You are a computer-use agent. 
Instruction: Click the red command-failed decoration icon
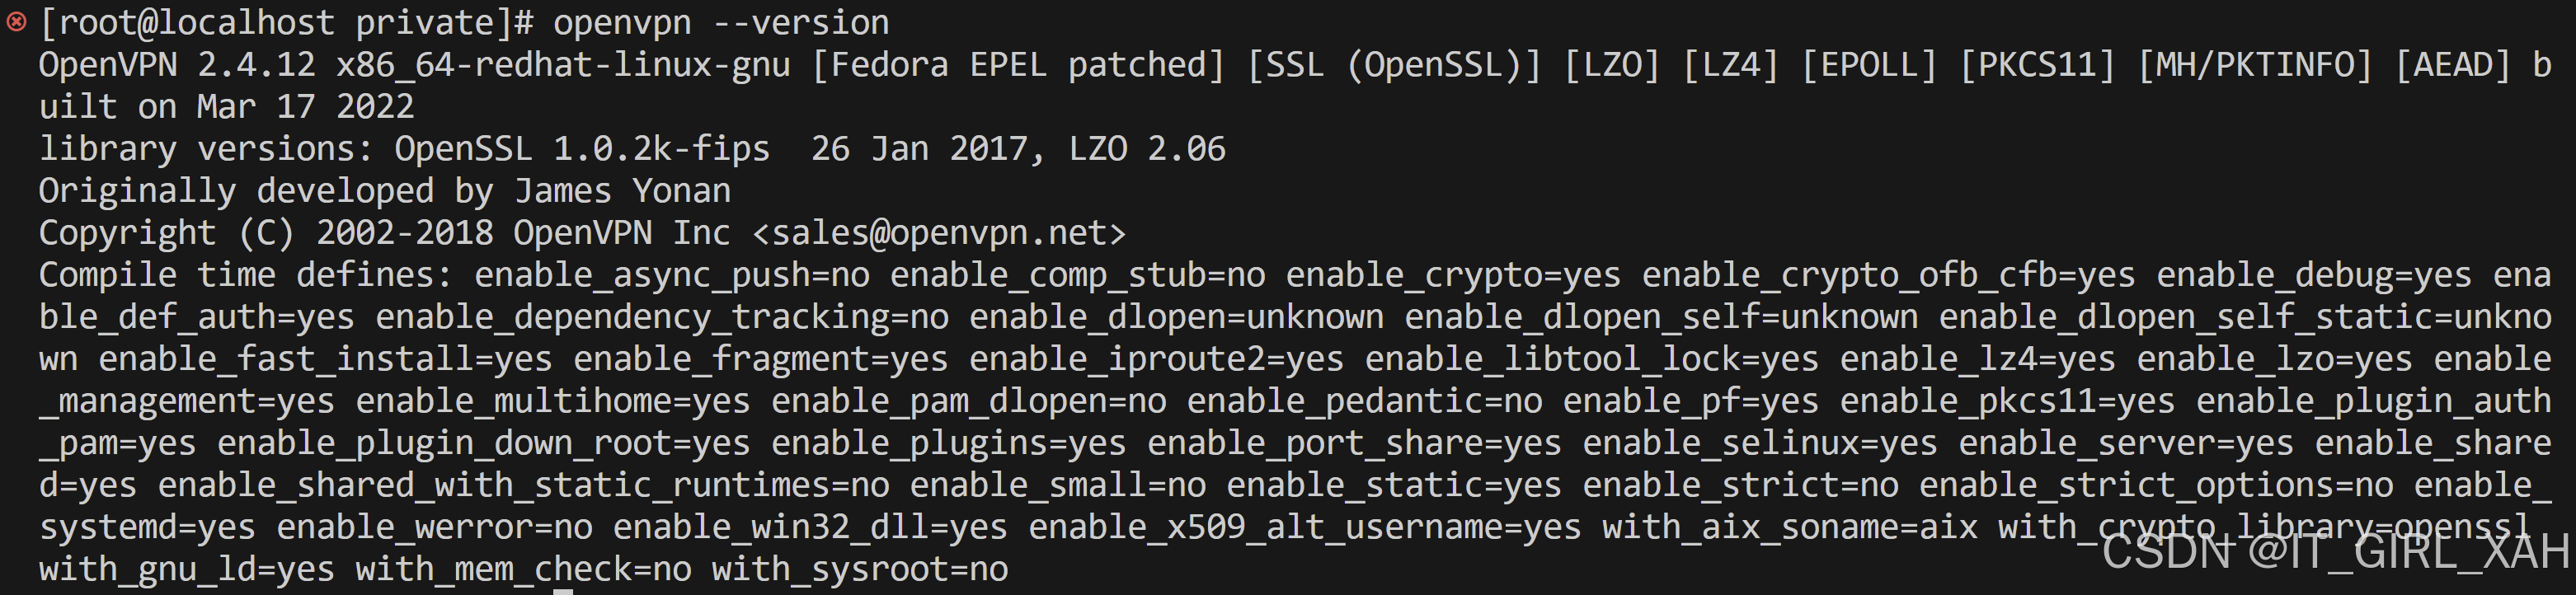(x=16, y=22)
